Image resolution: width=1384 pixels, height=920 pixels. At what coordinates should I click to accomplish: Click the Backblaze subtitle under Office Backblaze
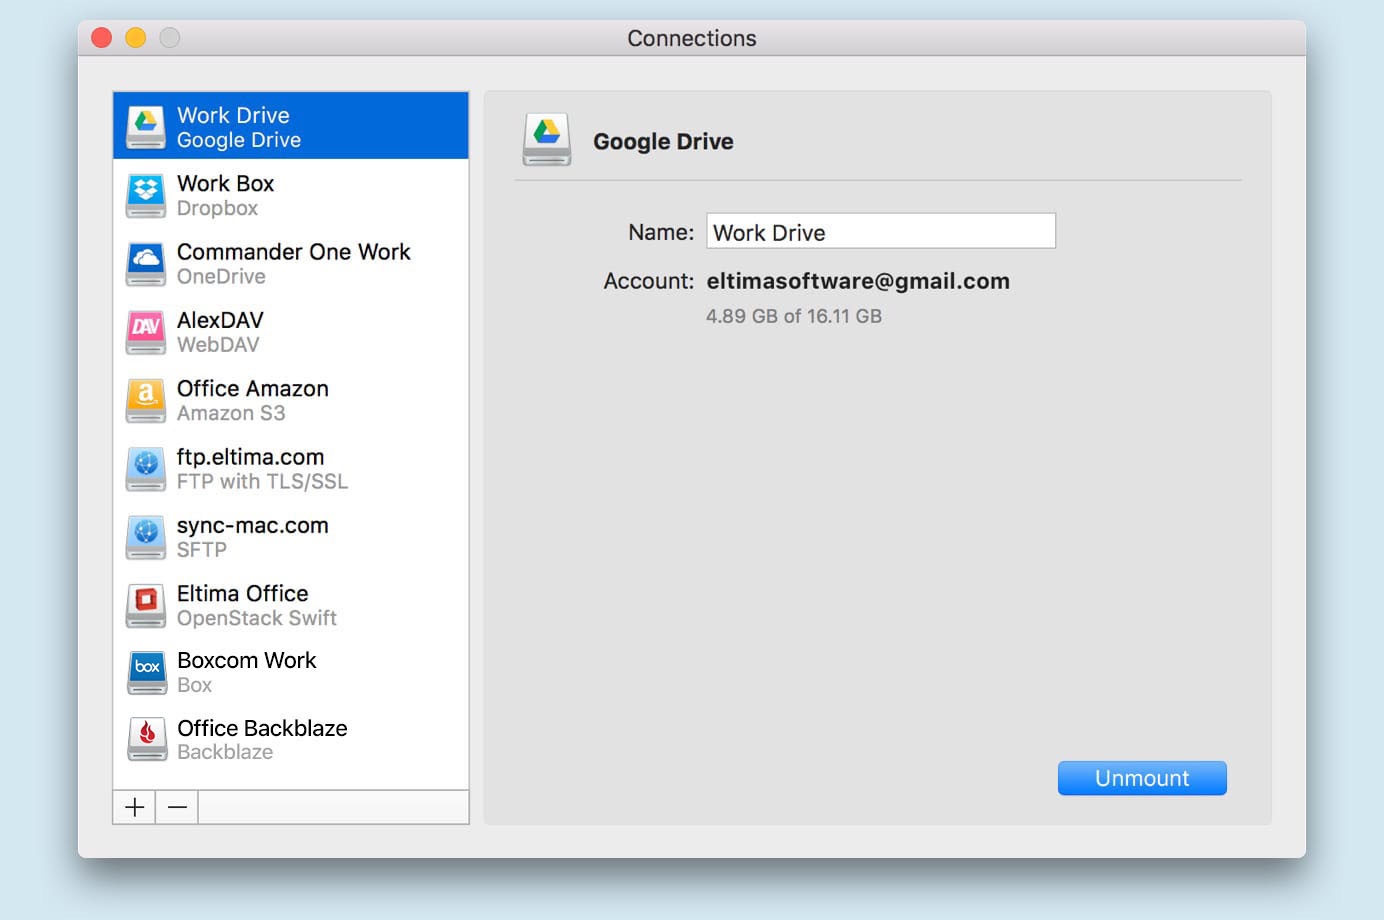pos(225,752)
